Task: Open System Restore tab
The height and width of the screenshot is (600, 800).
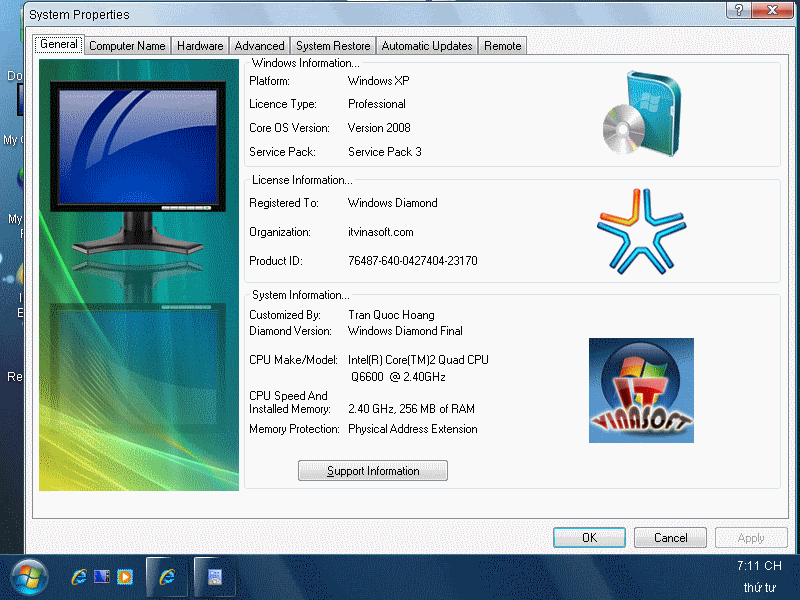Action: pos(333,46)
